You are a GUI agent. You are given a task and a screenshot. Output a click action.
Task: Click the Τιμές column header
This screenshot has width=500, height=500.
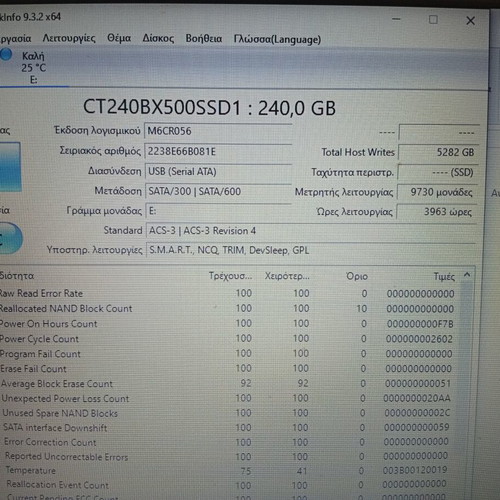point(444,277)
